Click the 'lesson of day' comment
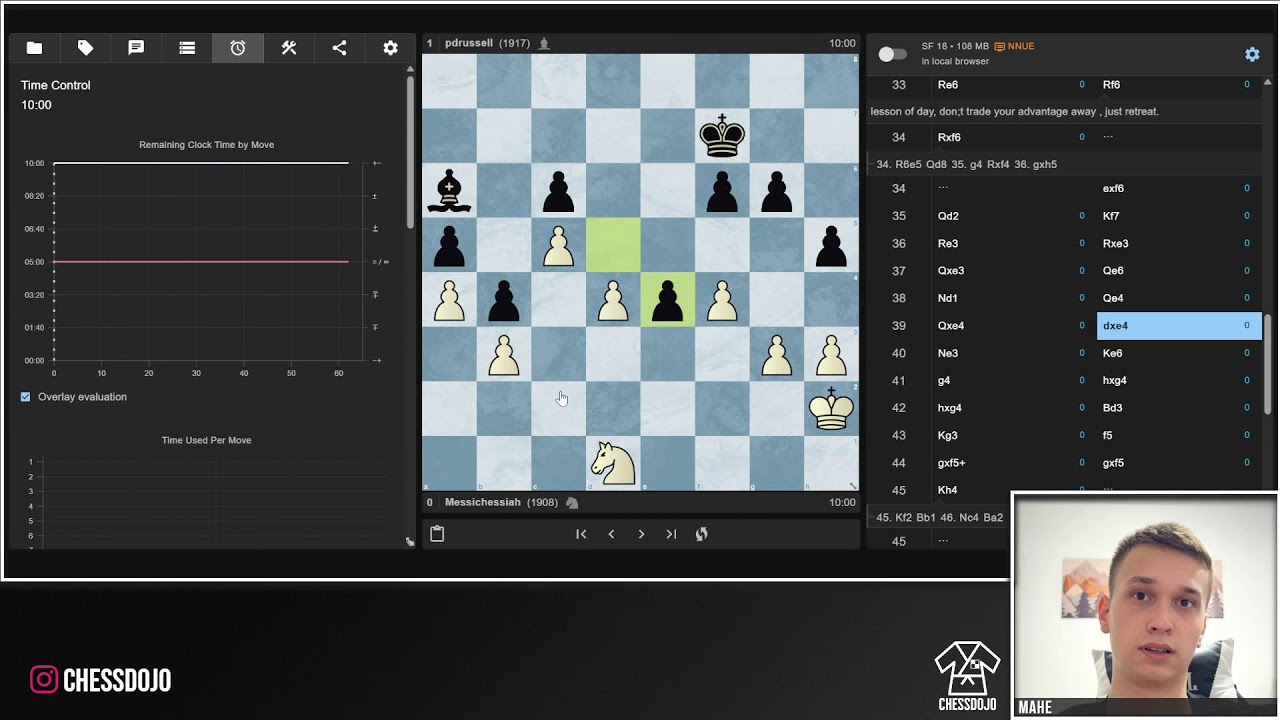1280x720 pixels. point(1014,111)
